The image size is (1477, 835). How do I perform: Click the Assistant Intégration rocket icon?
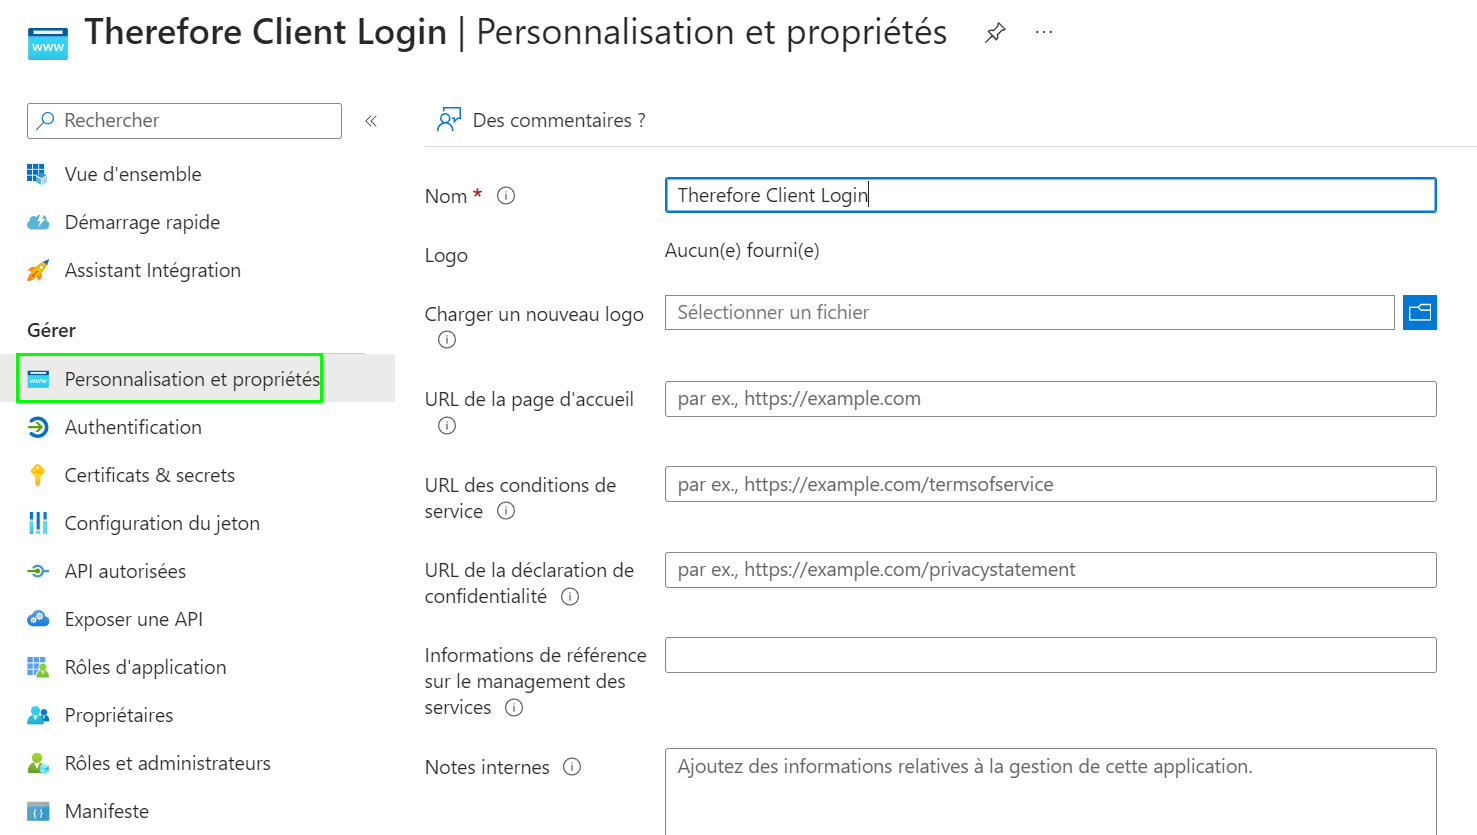pyautogui.click(x=37, y=270)
